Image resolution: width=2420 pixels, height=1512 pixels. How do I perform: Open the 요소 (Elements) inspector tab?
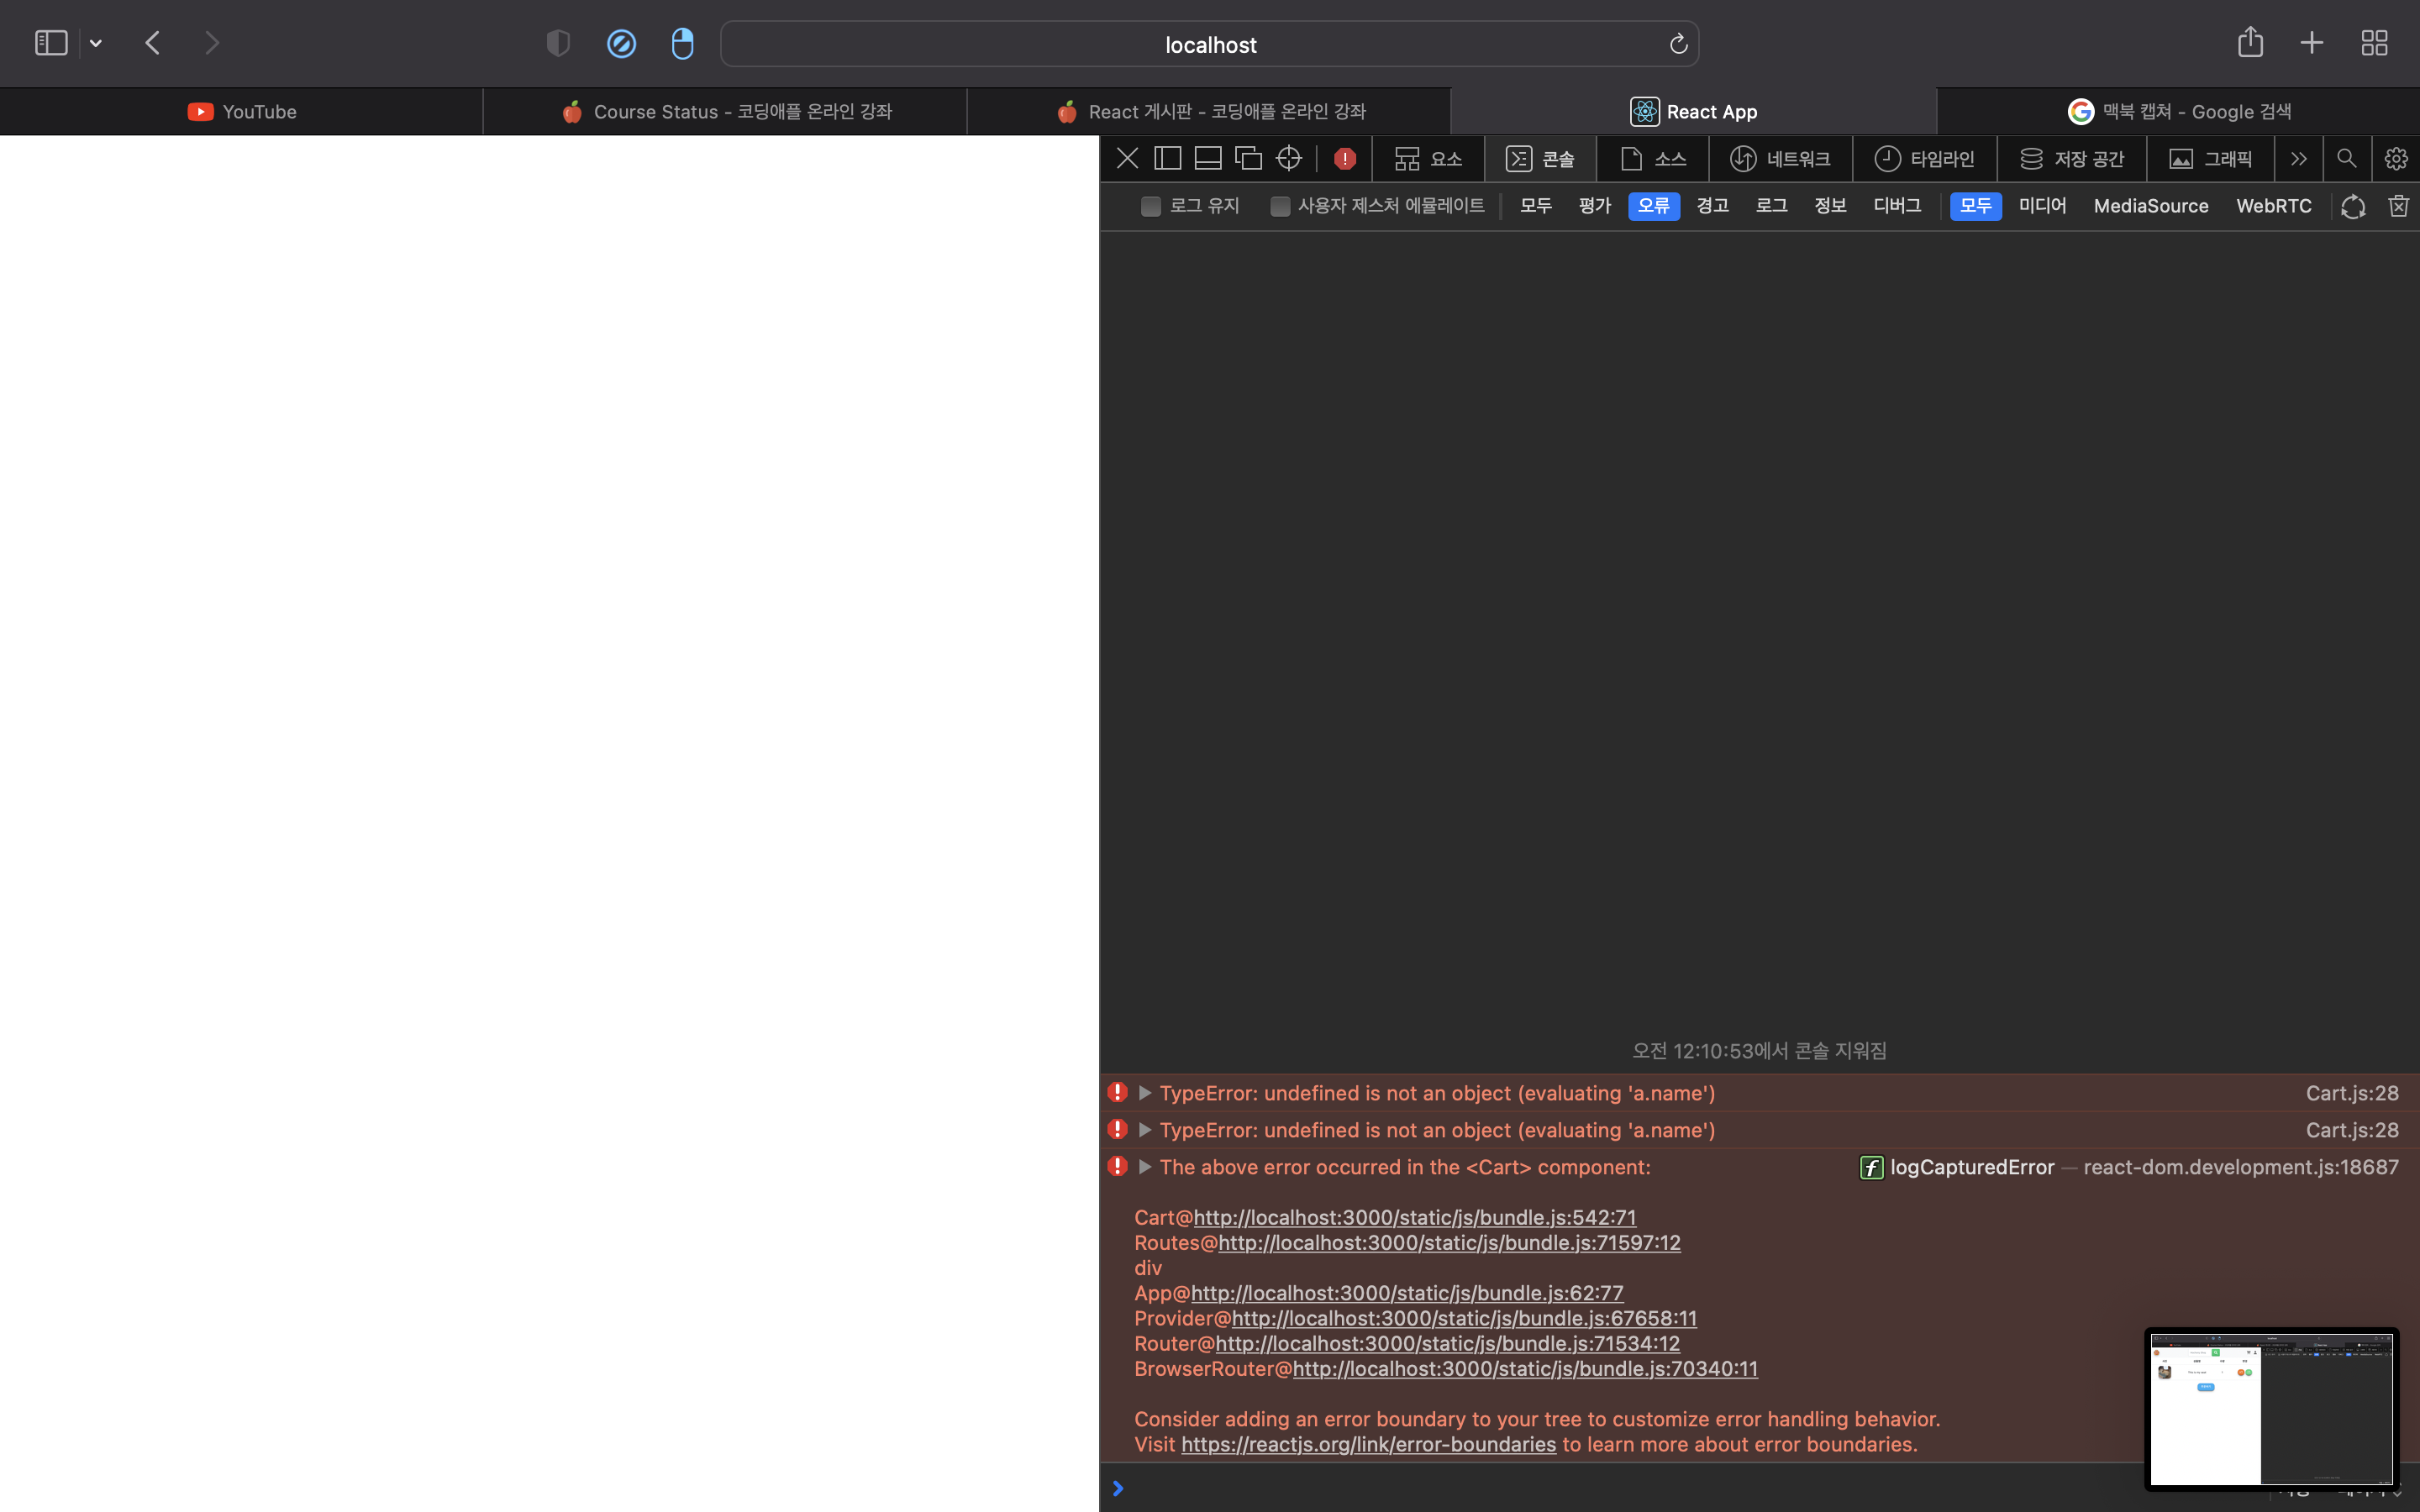click(1428, 158)
